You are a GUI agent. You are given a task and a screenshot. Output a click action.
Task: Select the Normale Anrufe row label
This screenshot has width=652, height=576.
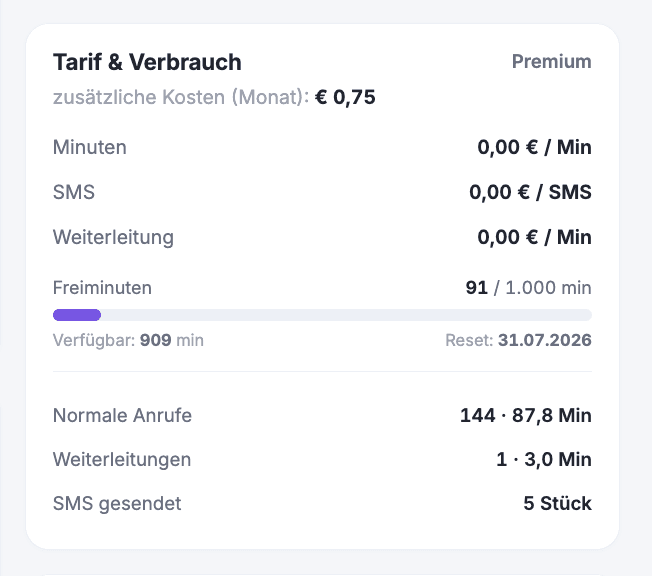point(122,415)
